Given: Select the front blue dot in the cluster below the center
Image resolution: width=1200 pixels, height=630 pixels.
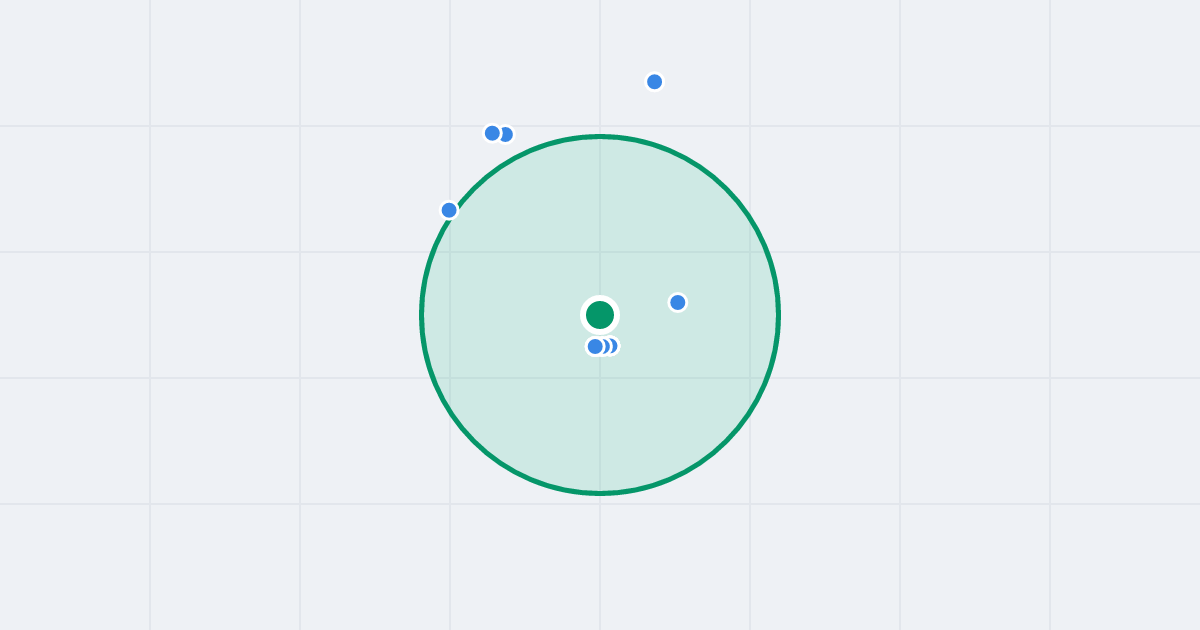Looking at the screenshot, I should [x=595, y=347].
